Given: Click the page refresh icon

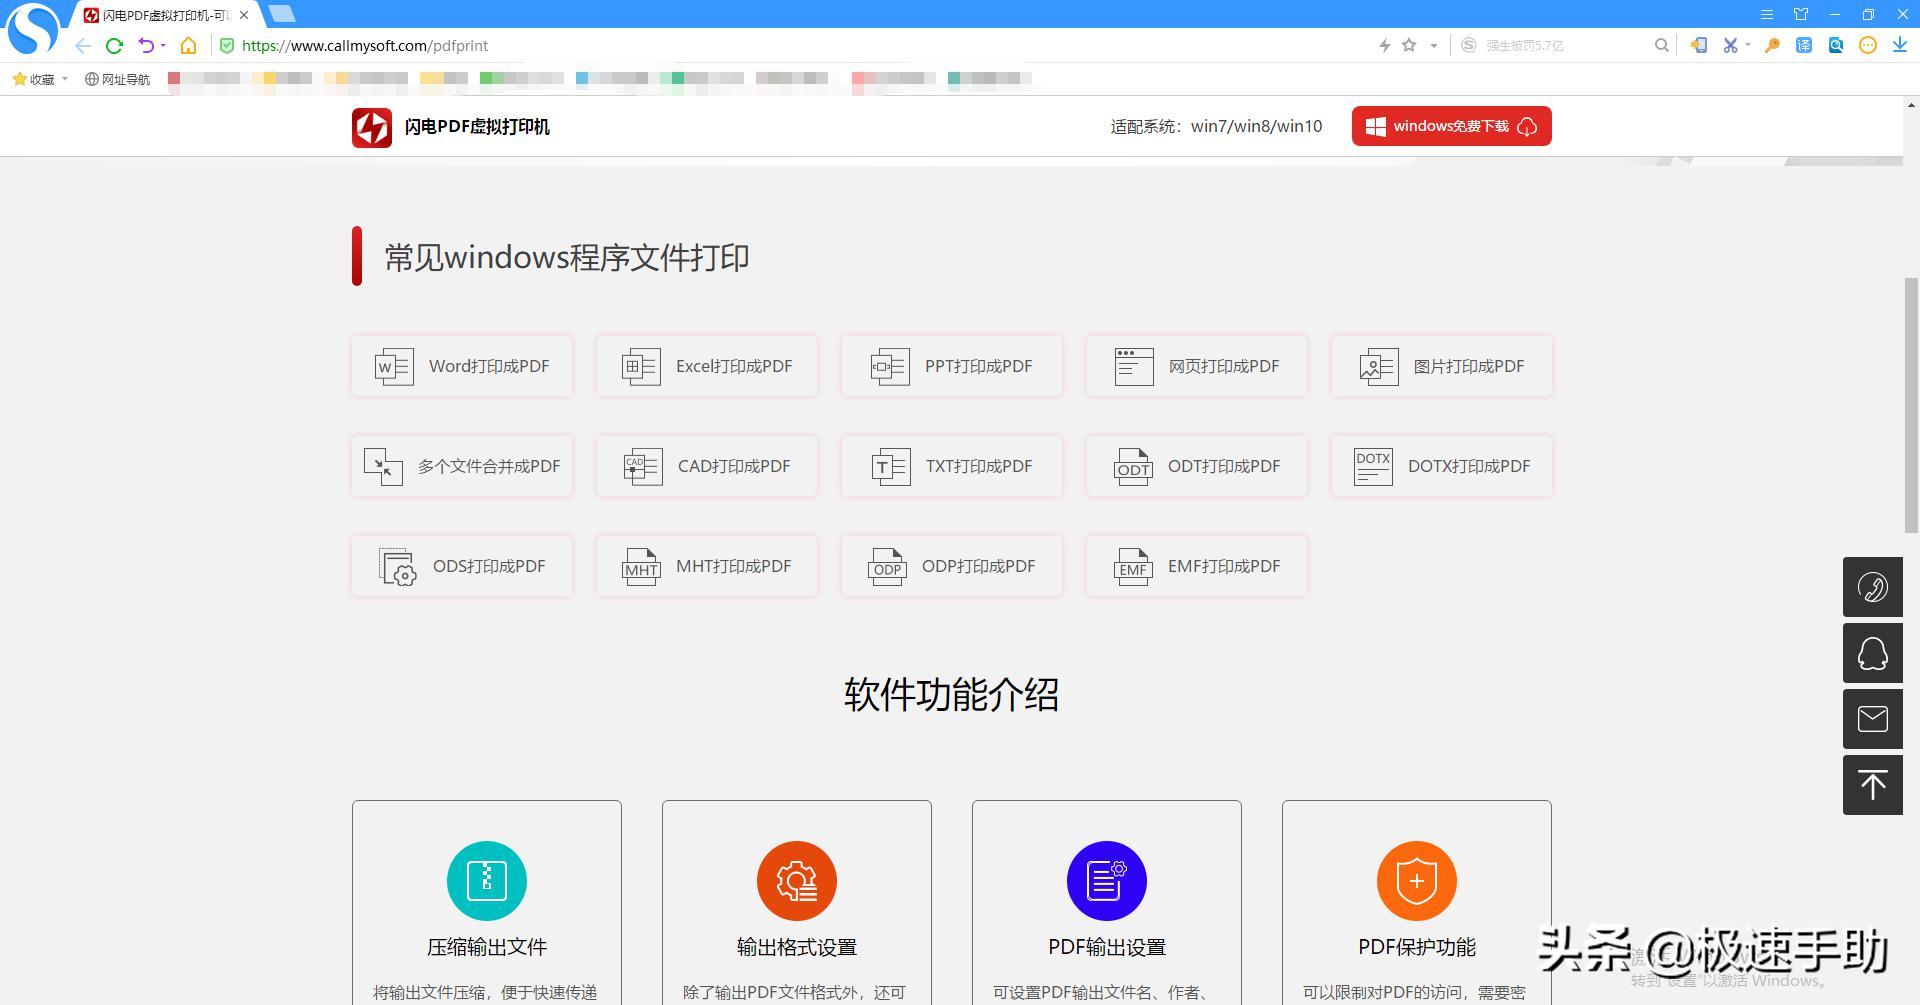Looking at the screenshot, I should point(114,45).
